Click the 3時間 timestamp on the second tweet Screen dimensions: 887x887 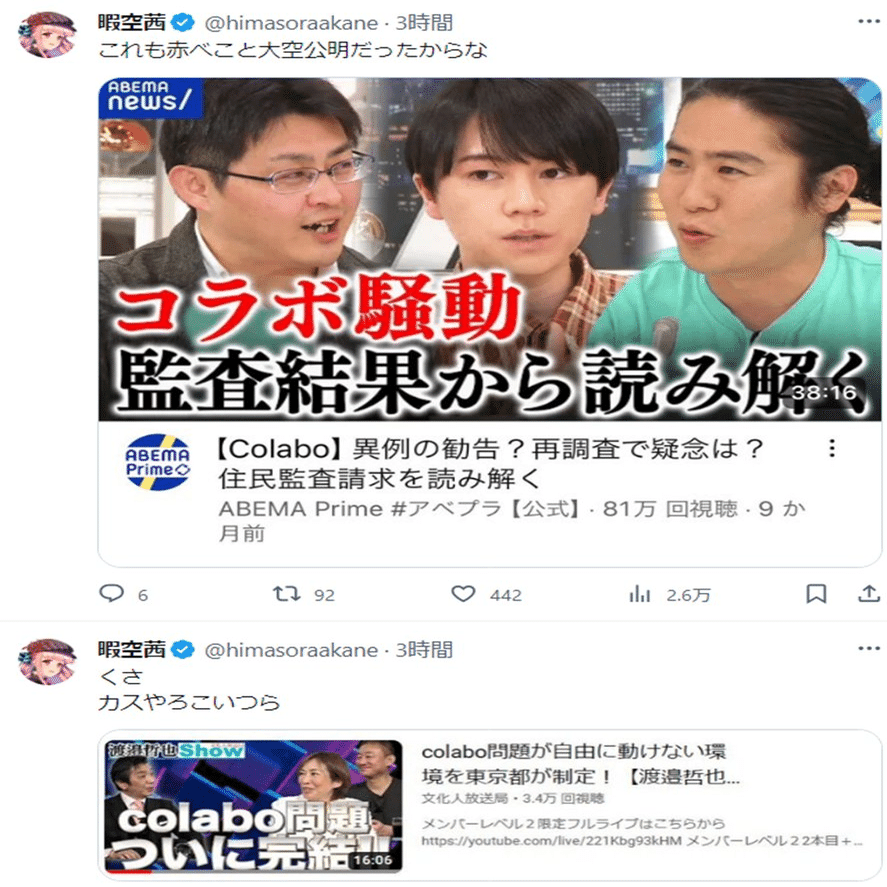tap(424, 649)
